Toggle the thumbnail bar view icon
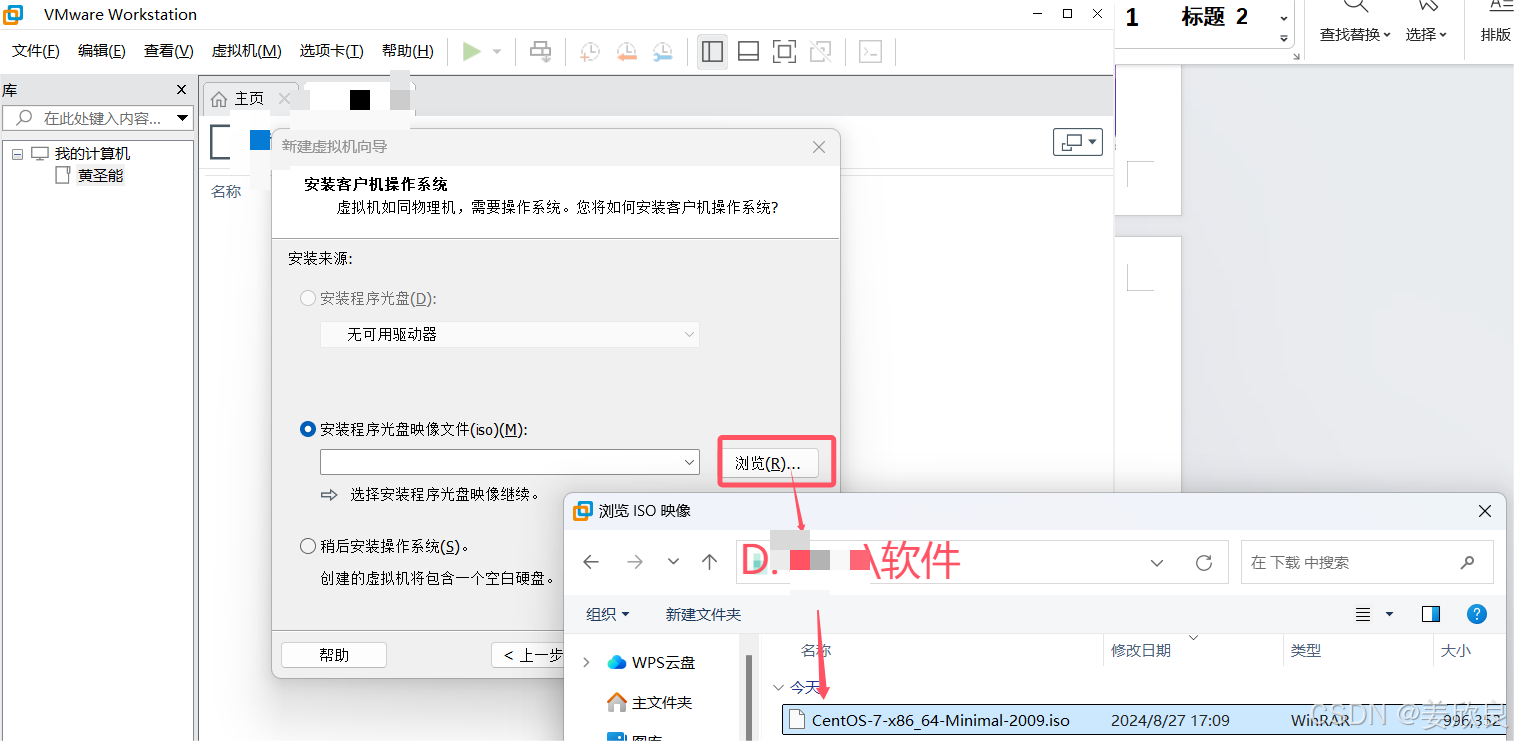Screen dimensions: 1514x741 (748, 51)
